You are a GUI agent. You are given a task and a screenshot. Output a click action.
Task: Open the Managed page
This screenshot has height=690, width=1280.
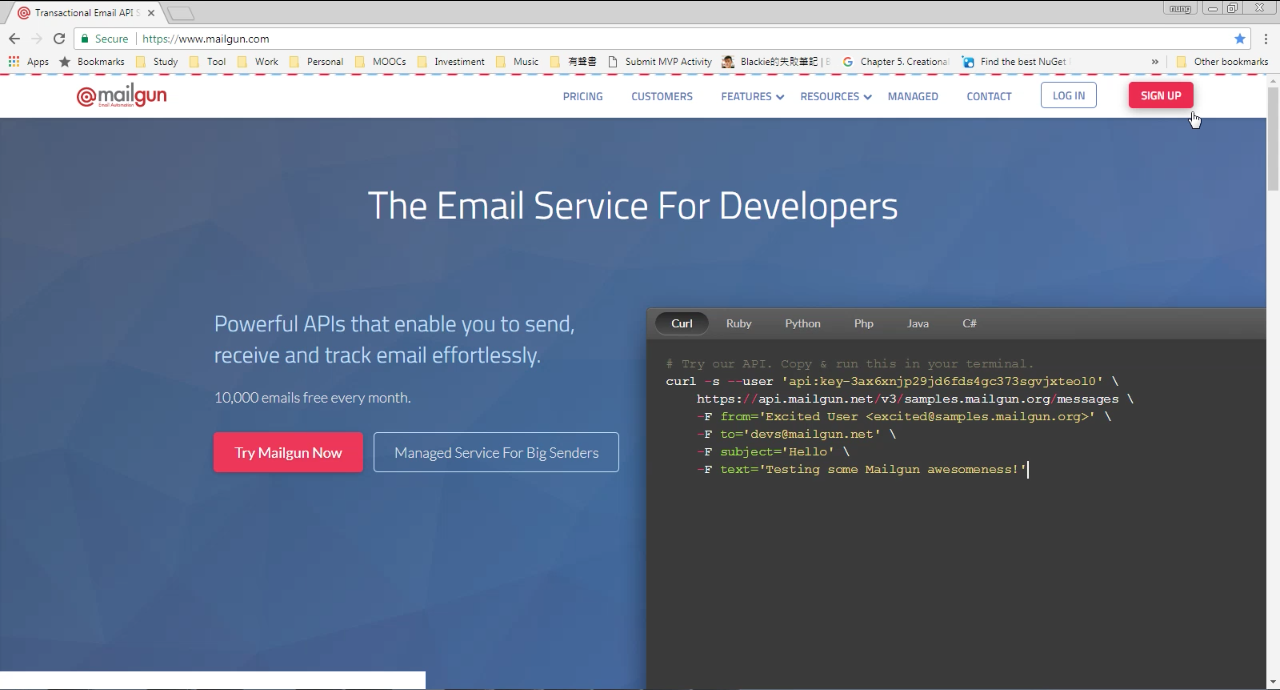(913, 96)
